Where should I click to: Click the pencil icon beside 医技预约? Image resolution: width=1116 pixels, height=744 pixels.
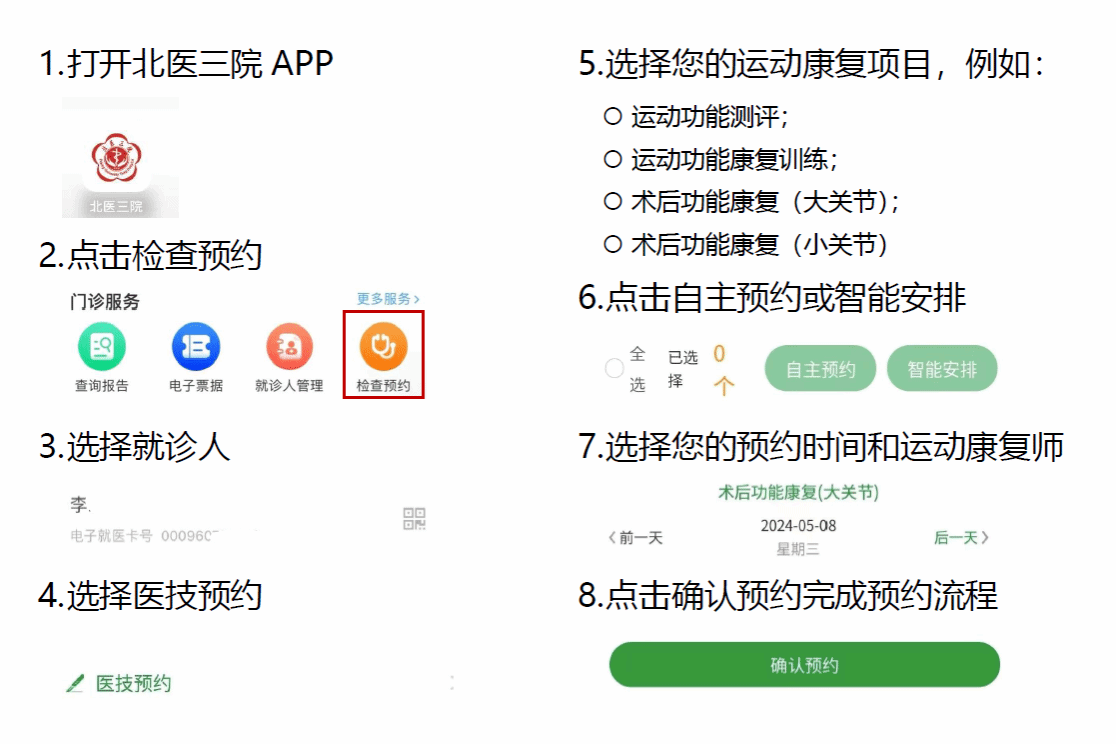pos(75,683)
